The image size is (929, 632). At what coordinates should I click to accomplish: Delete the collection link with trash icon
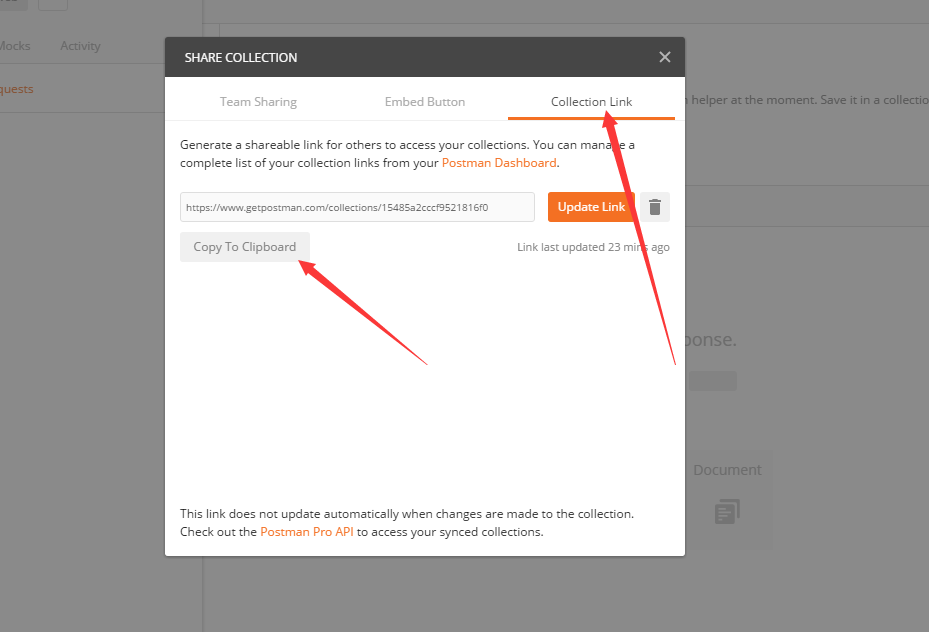pyautogui.click(x=655, y=207)
